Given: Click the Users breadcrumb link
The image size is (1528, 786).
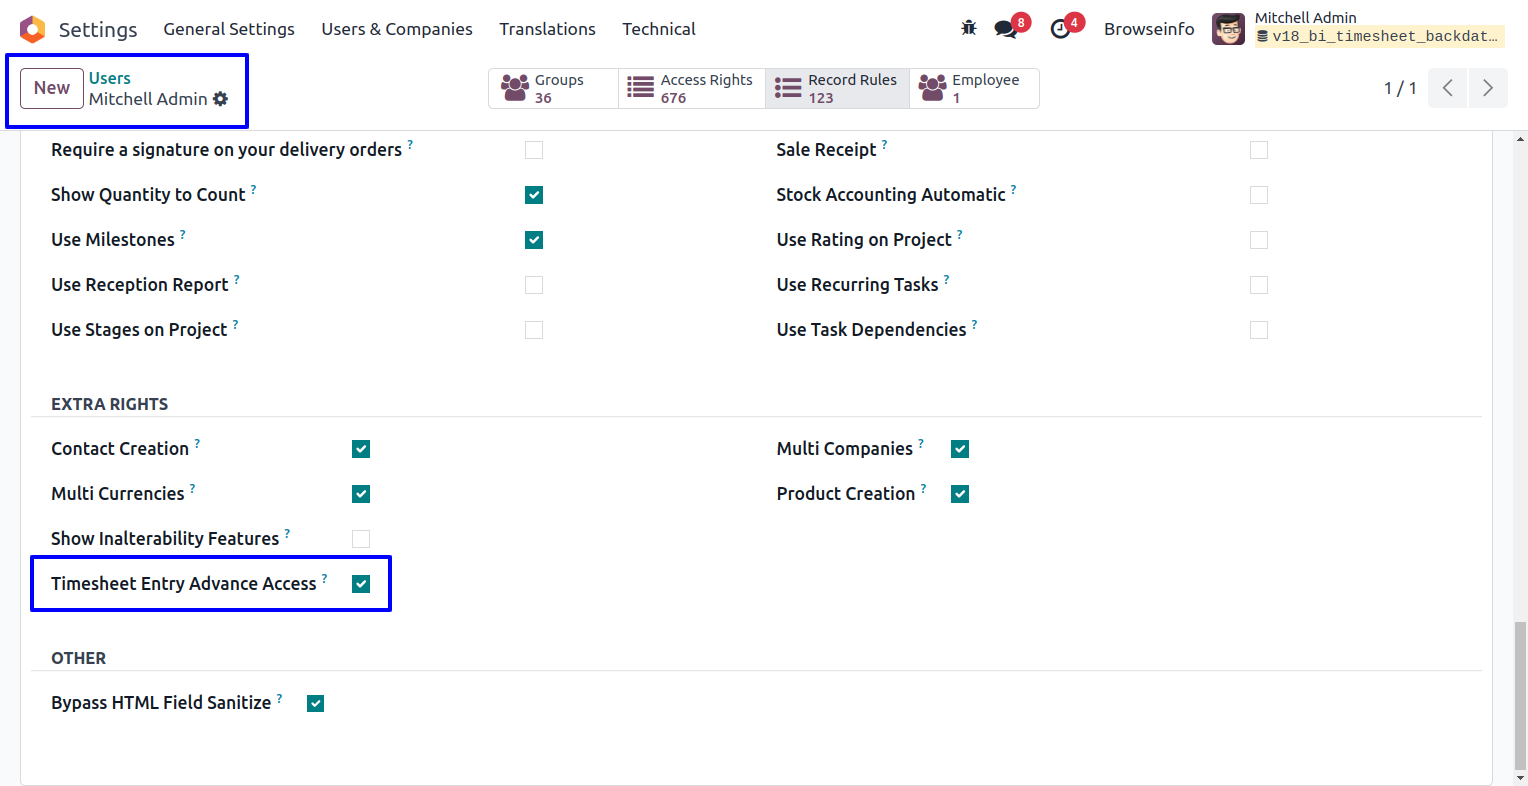Looking at the screenshot, I should (110, 78).
